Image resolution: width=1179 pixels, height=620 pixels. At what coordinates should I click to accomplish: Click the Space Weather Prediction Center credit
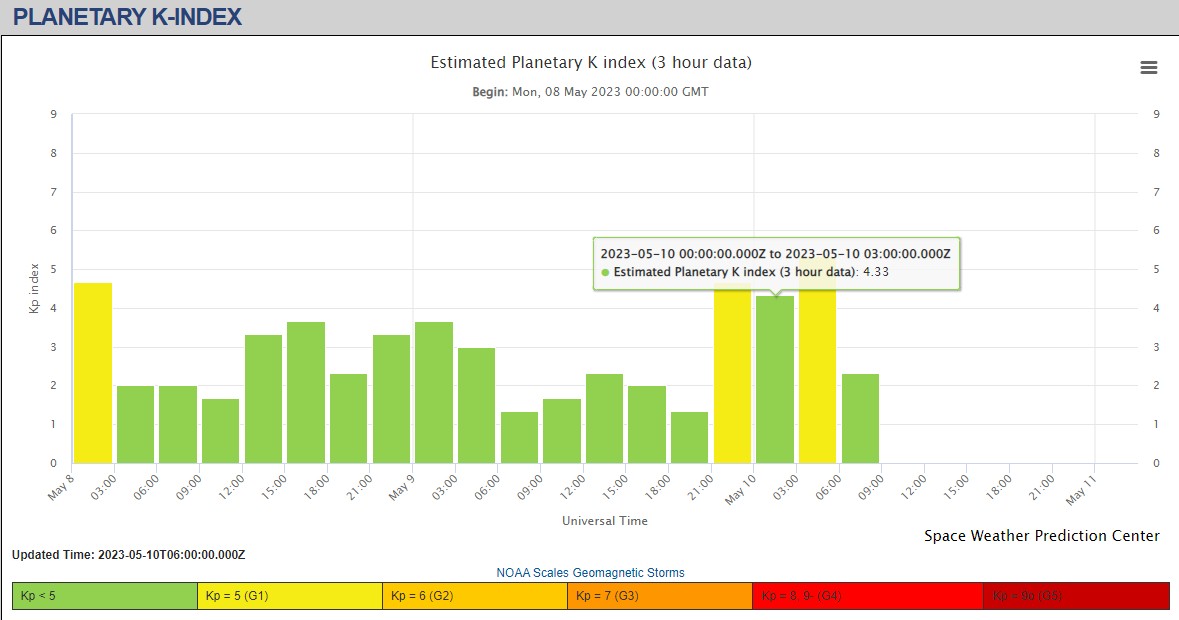1041,536
